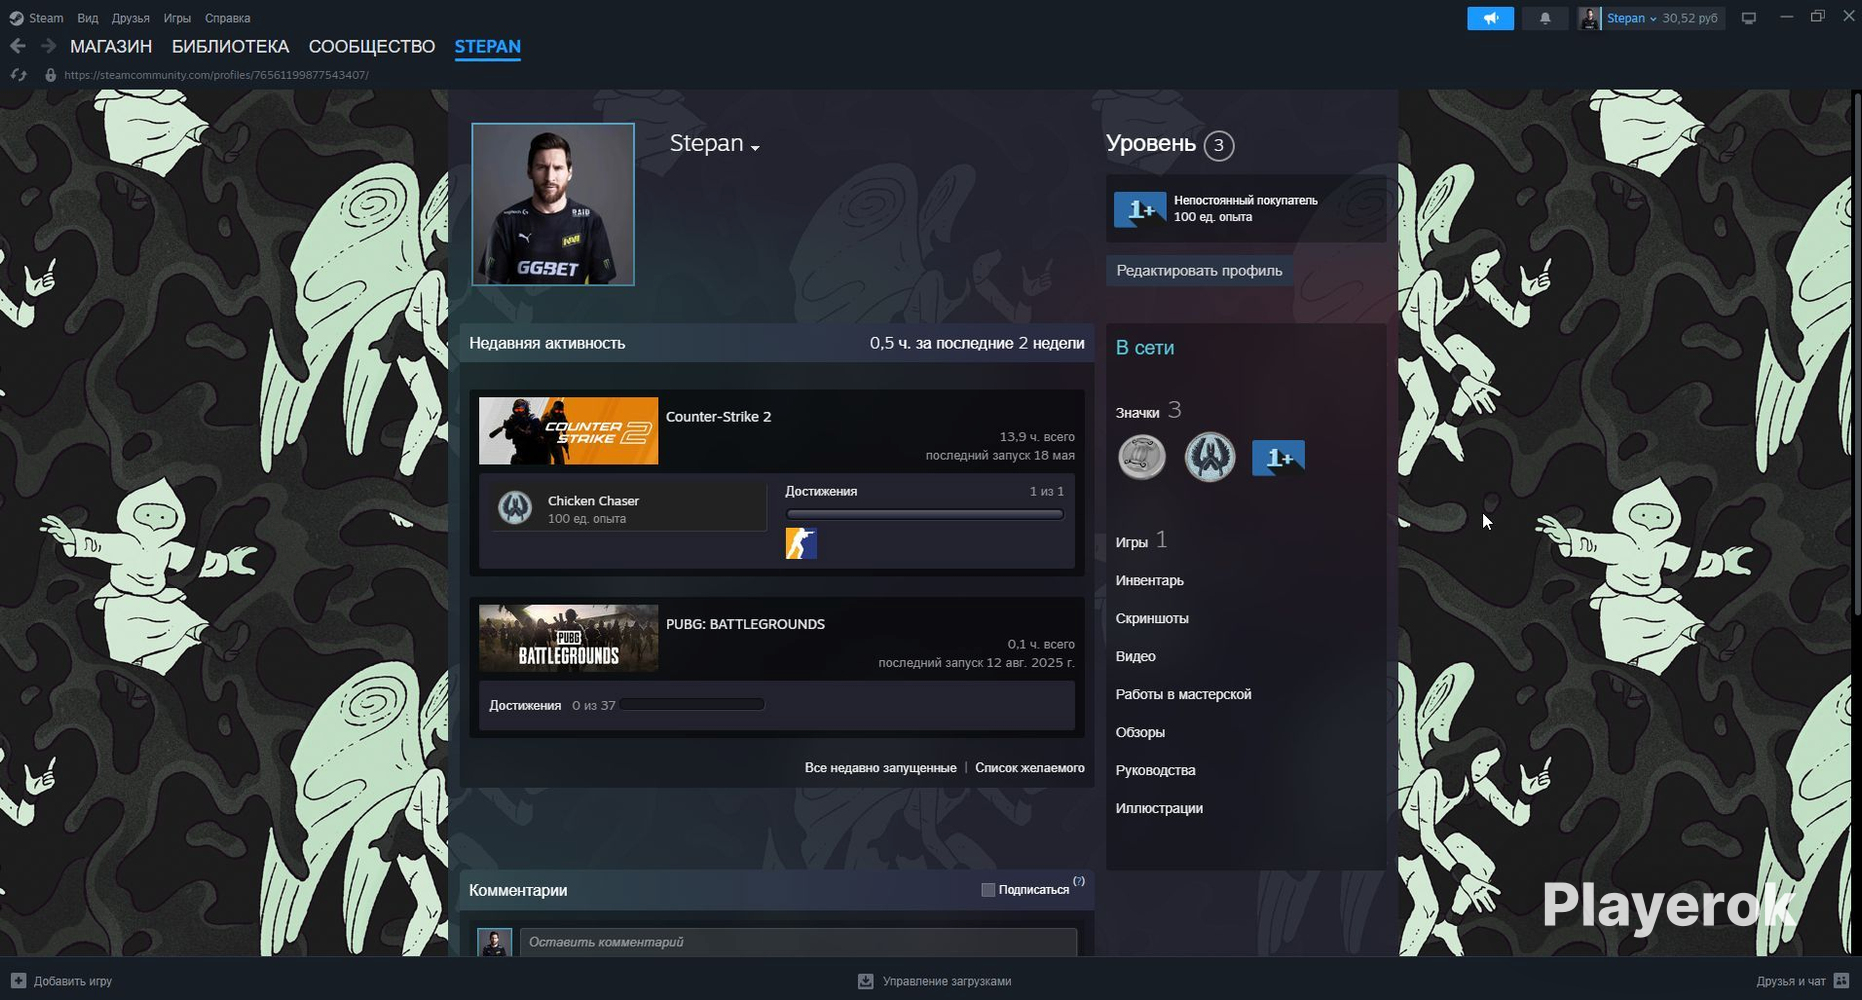
Task: Open the friends and chat icon
Action: pyautogui.click(x=1842, y=981)
